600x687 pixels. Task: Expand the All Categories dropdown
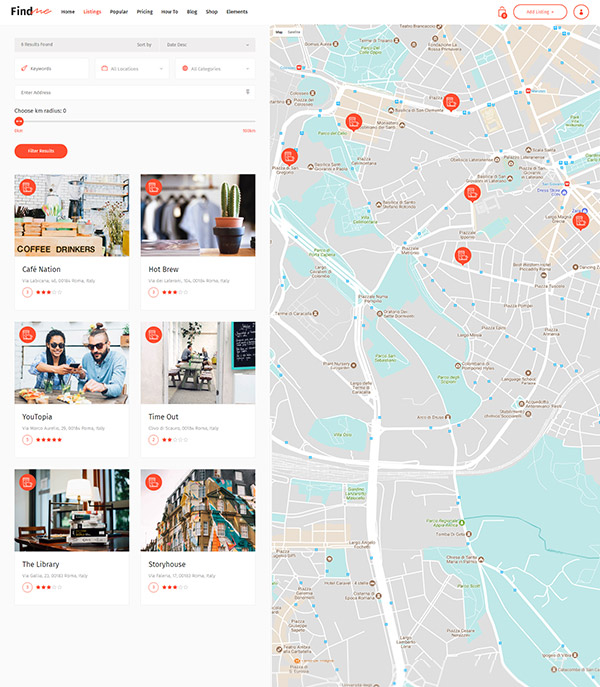[x=214, y=68]
